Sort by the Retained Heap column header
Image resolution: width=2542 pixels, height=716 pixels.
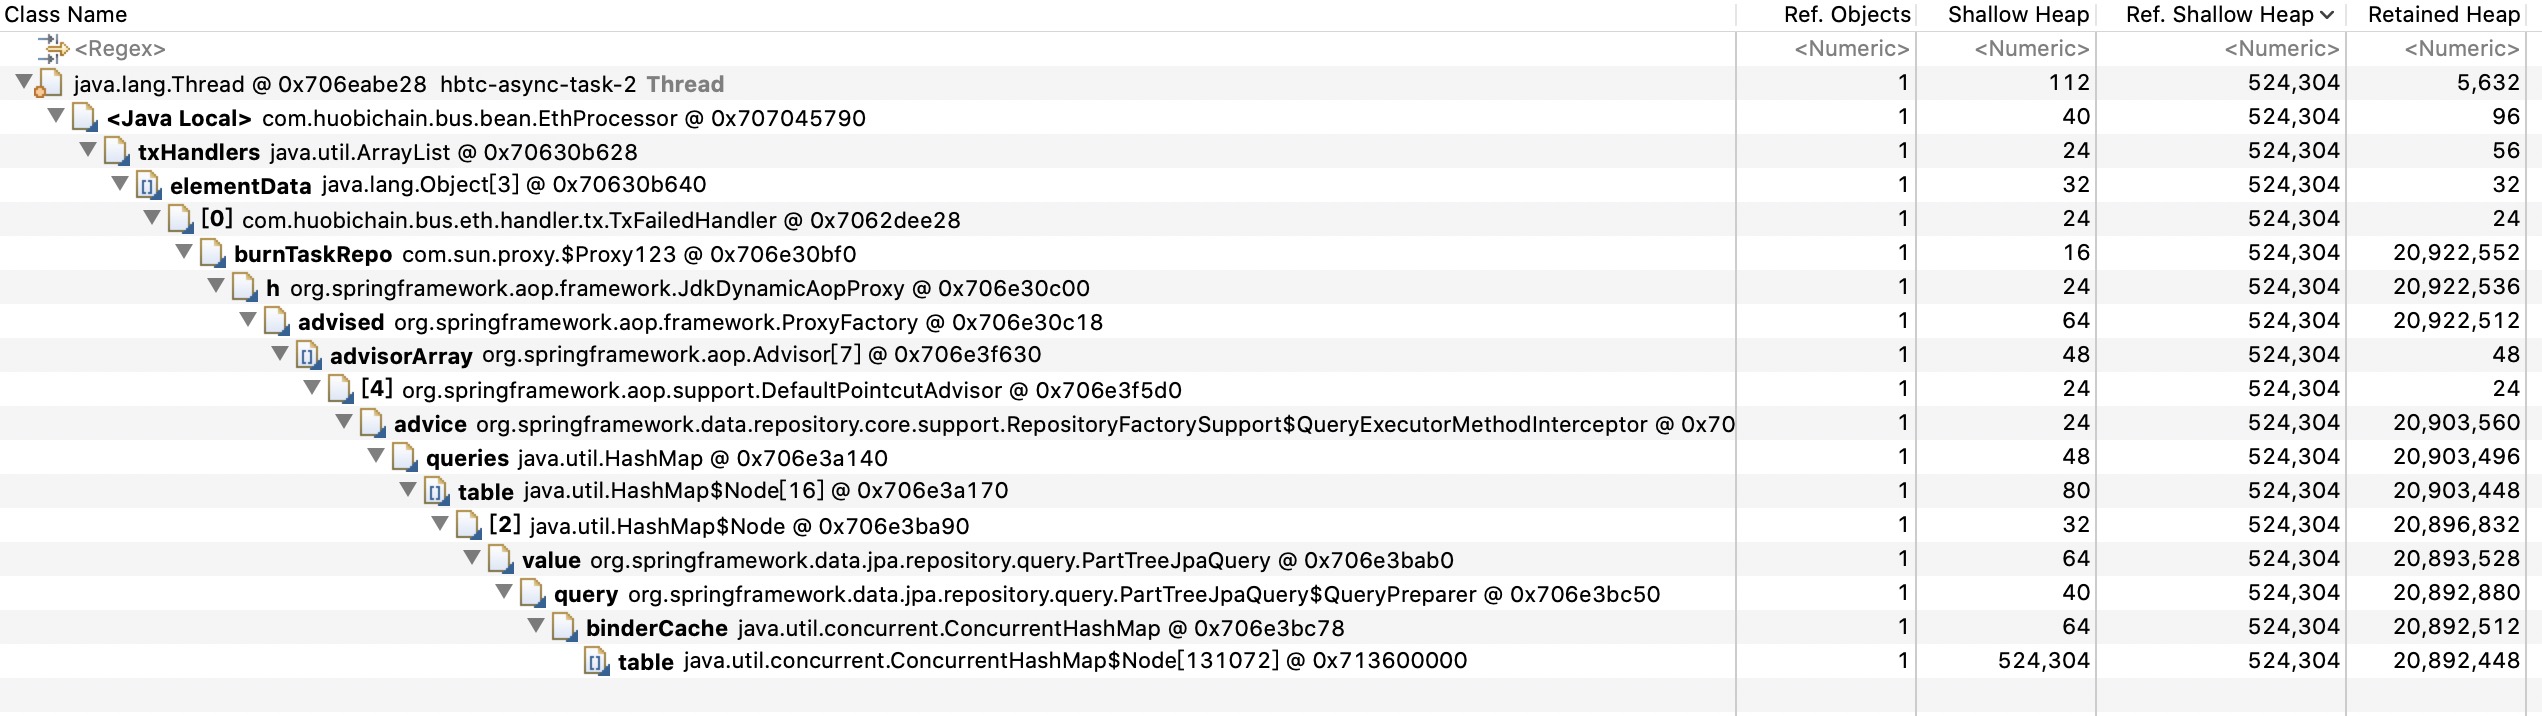(2443, 14)
